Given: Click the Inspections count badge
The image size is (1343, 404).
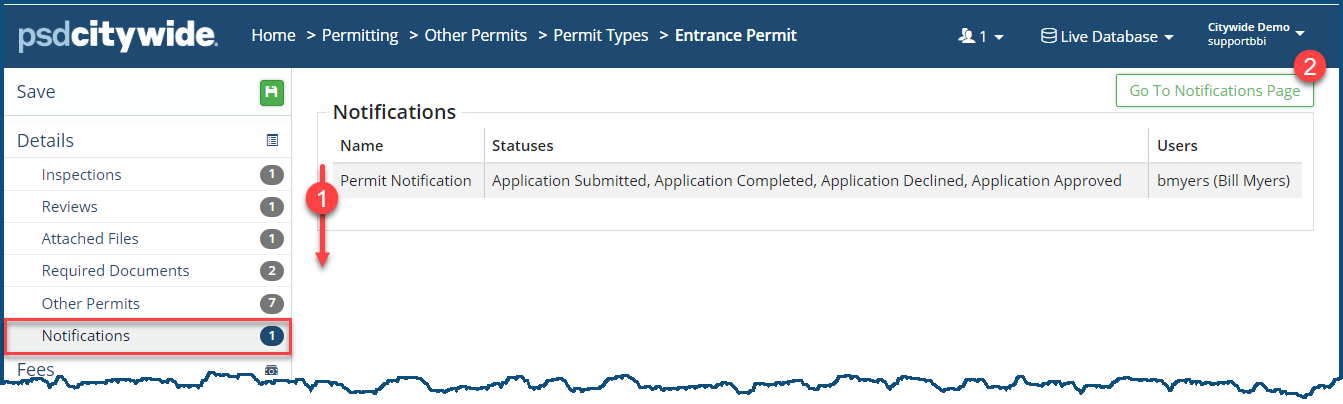Looking at the screenshot, I should pos(271,175).
